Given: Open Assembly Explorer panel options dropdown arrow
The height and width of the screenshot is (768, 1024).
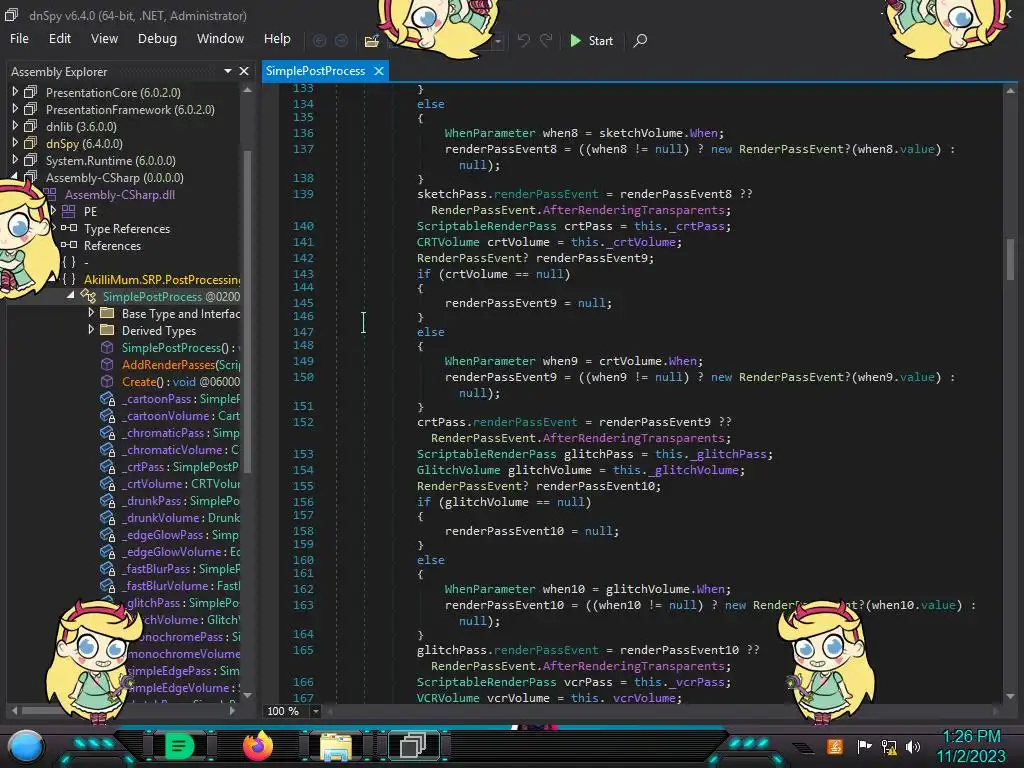Looking at the screenshot, I should click(x=228, y=71).
